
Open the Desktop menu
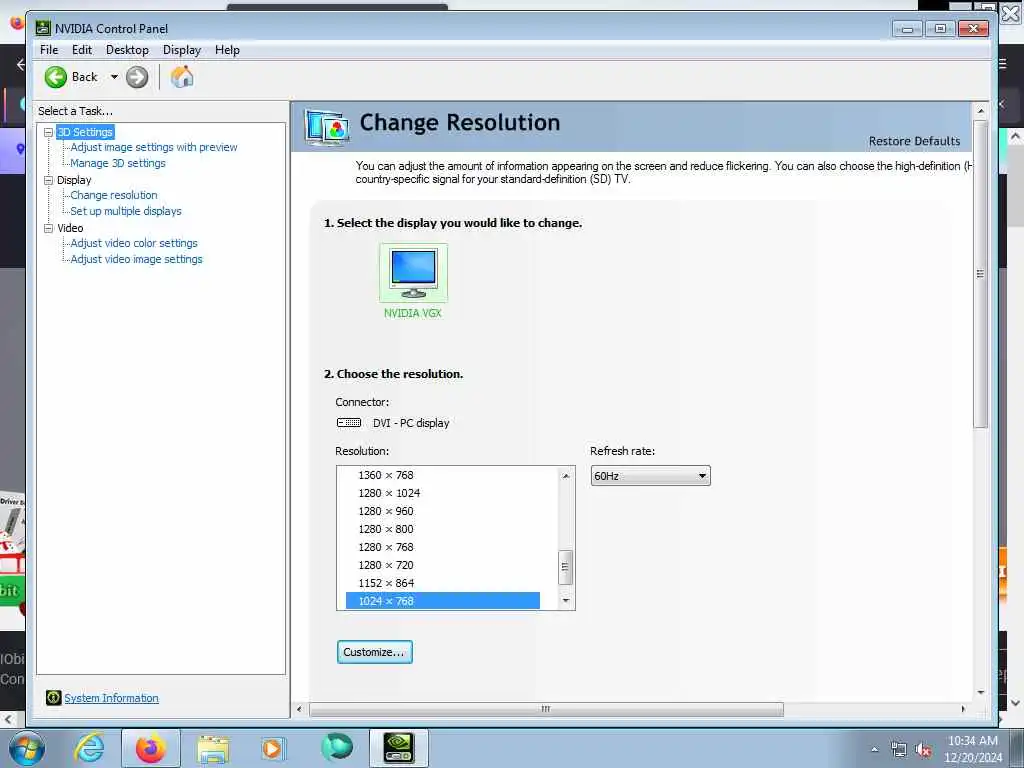pyautogui.click(x=127, y=50)
